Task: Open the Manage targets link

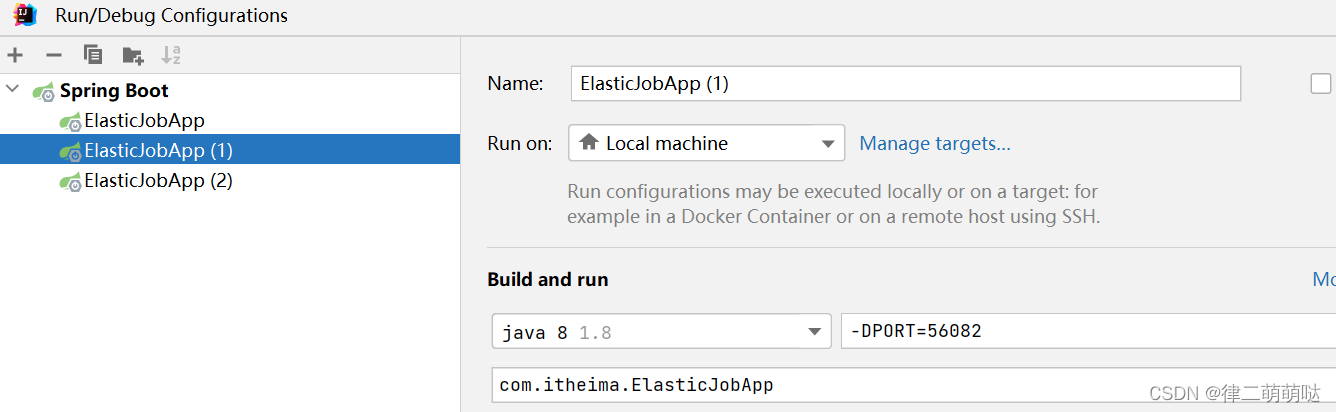Action: point(935,143)
